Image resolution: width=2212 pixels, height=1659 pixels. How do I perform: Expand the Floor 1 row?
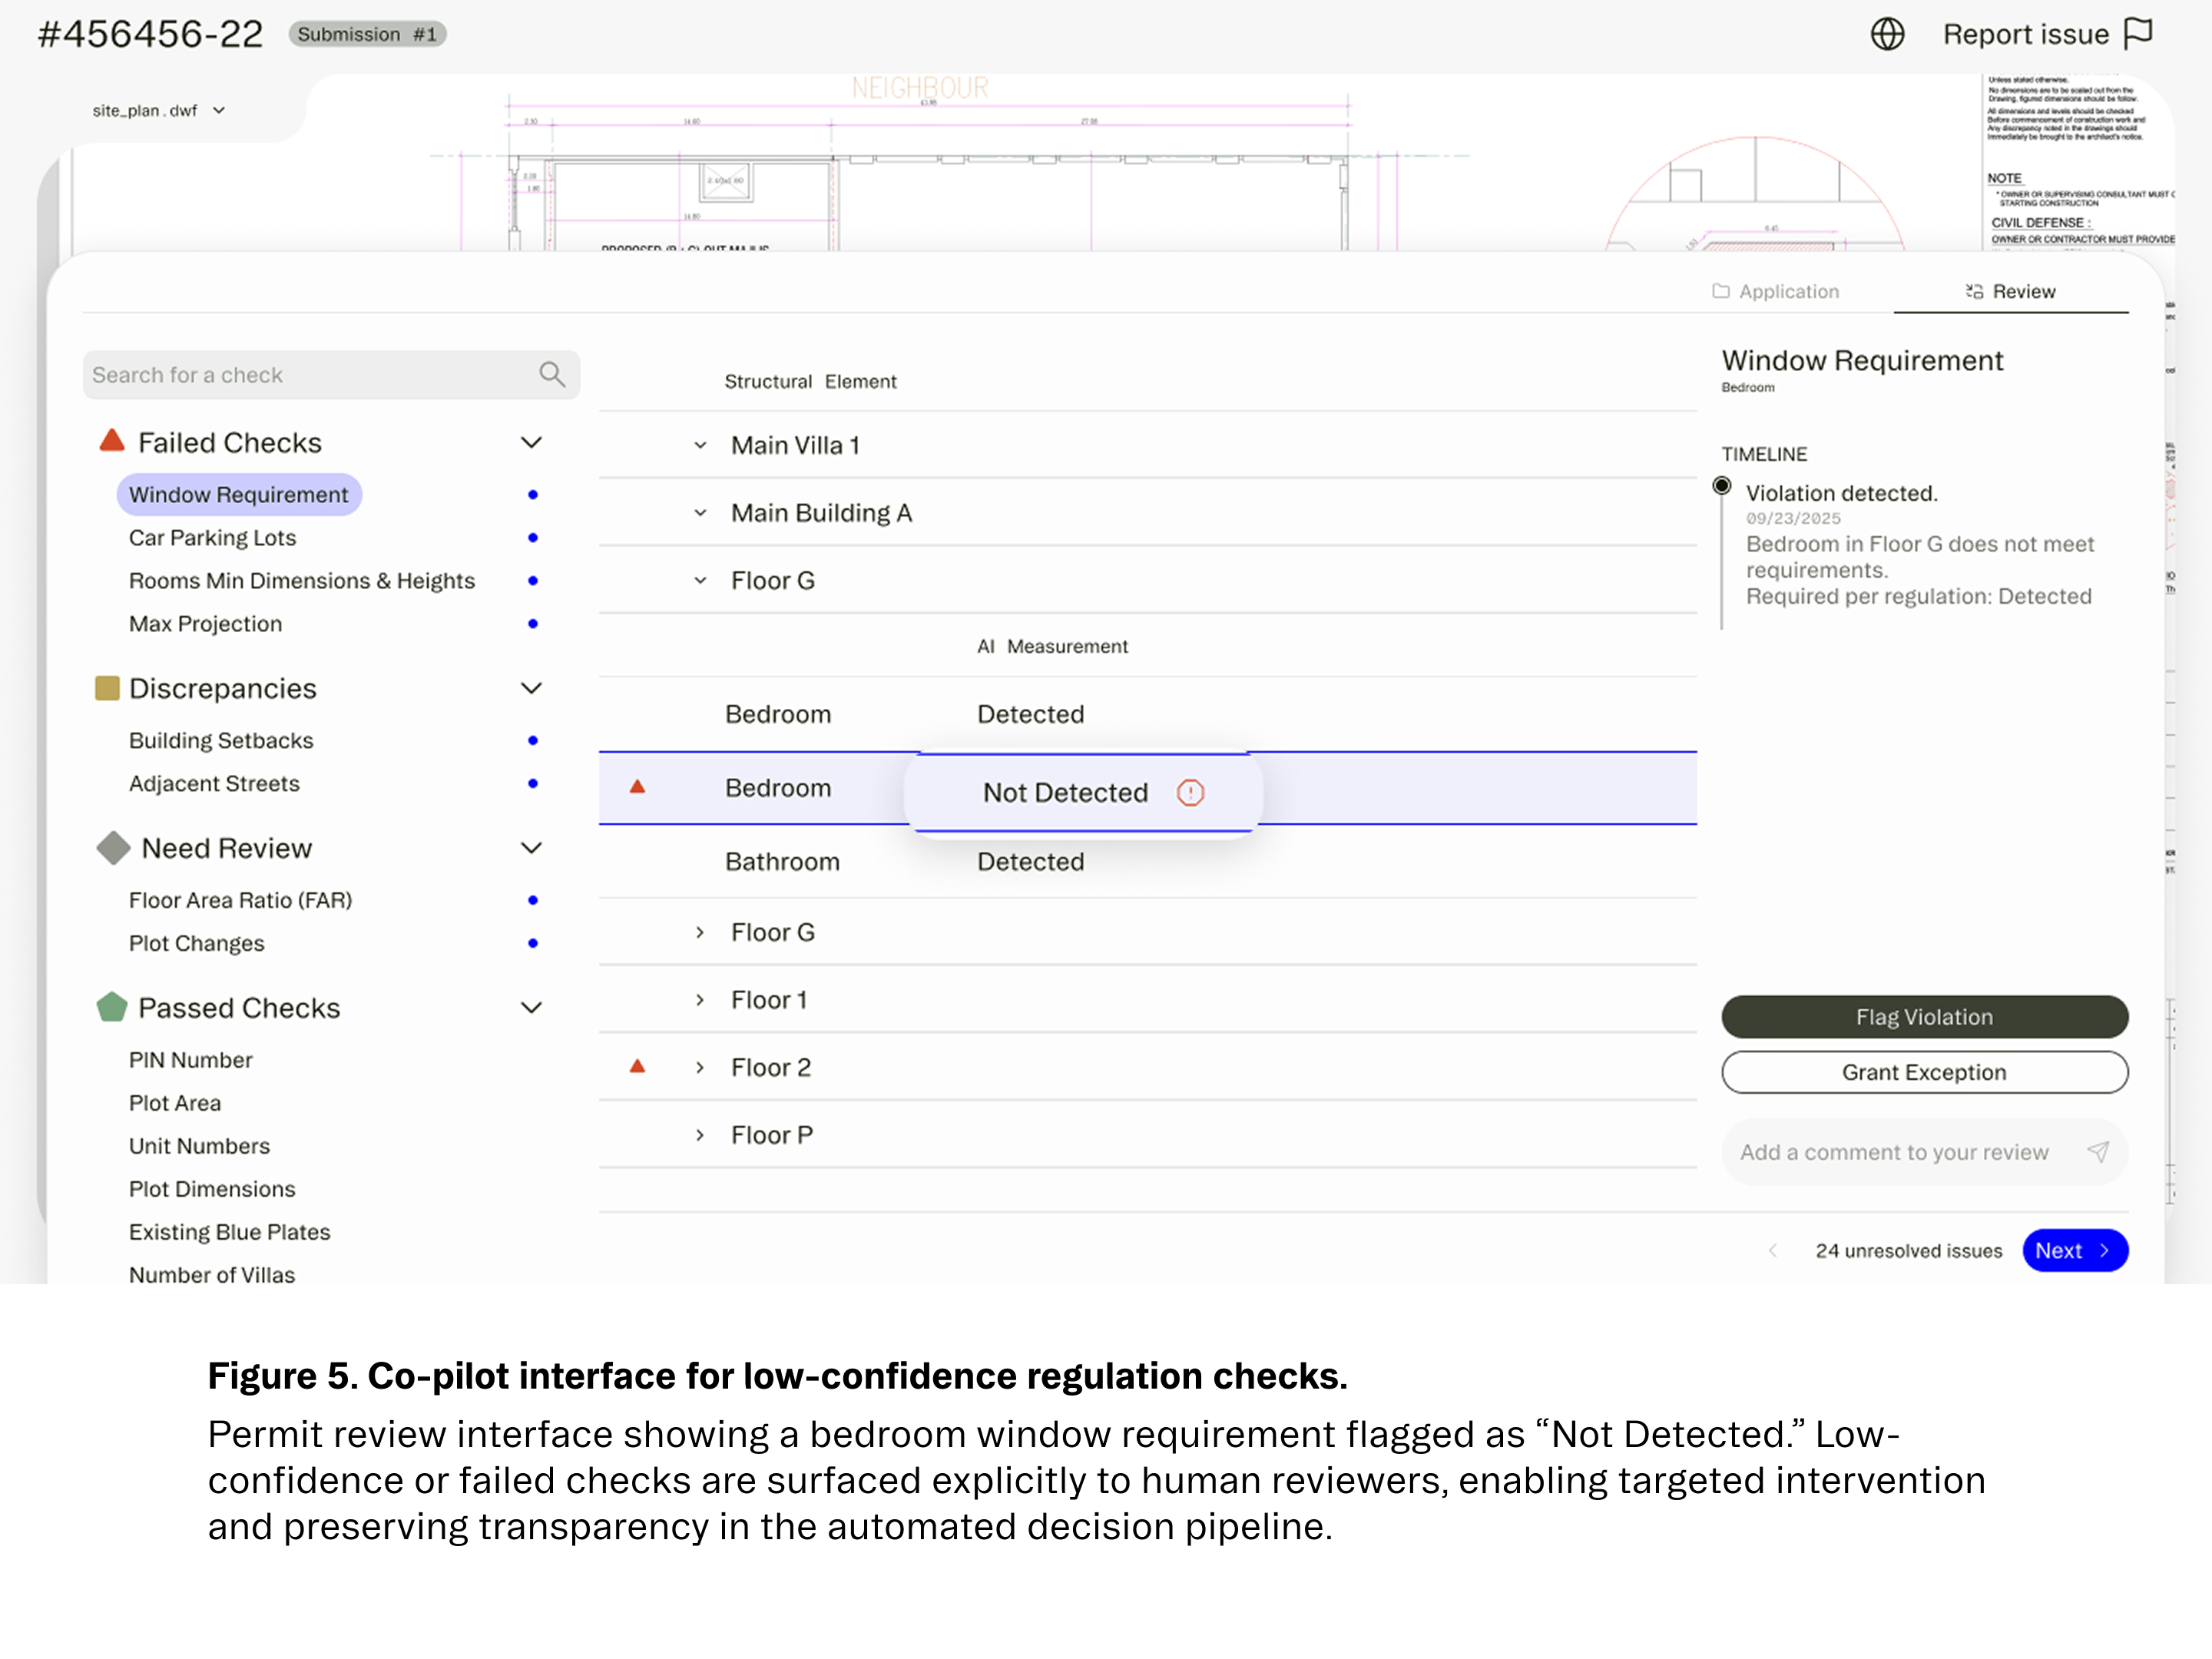(700, 1000)
